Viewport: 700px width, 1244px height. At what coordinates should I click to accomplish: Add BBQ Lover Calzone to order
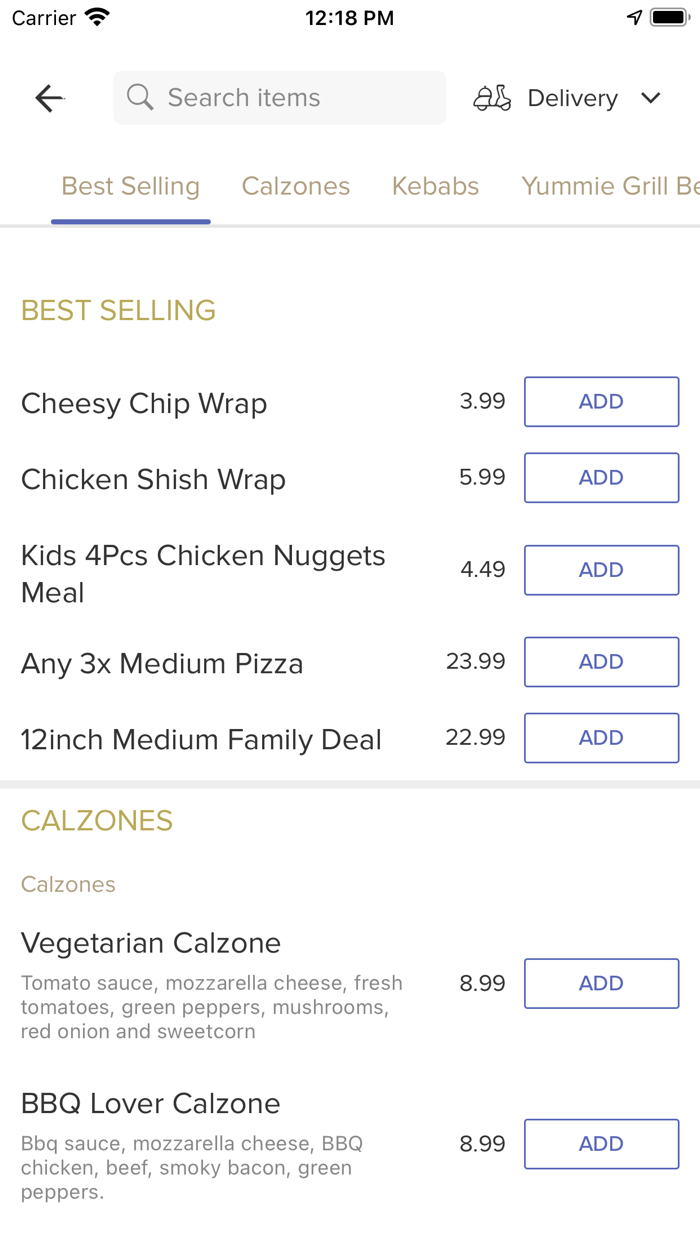point(601,1144)
